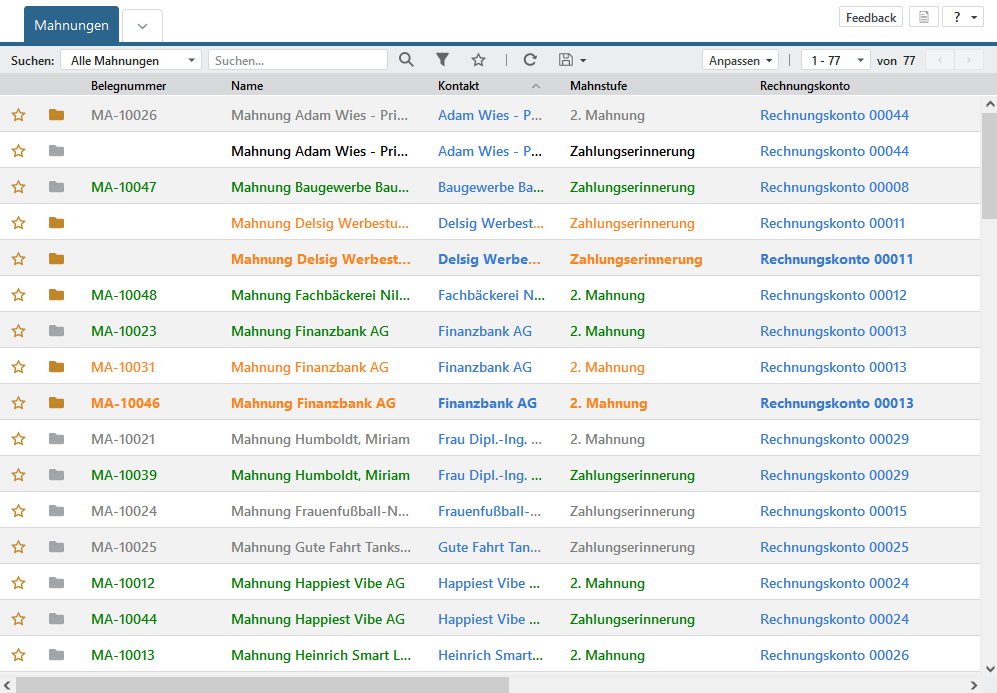Screen dimensions: 997x693
Task: Click the favorites star in the toolbar
Action: point(478,60)
